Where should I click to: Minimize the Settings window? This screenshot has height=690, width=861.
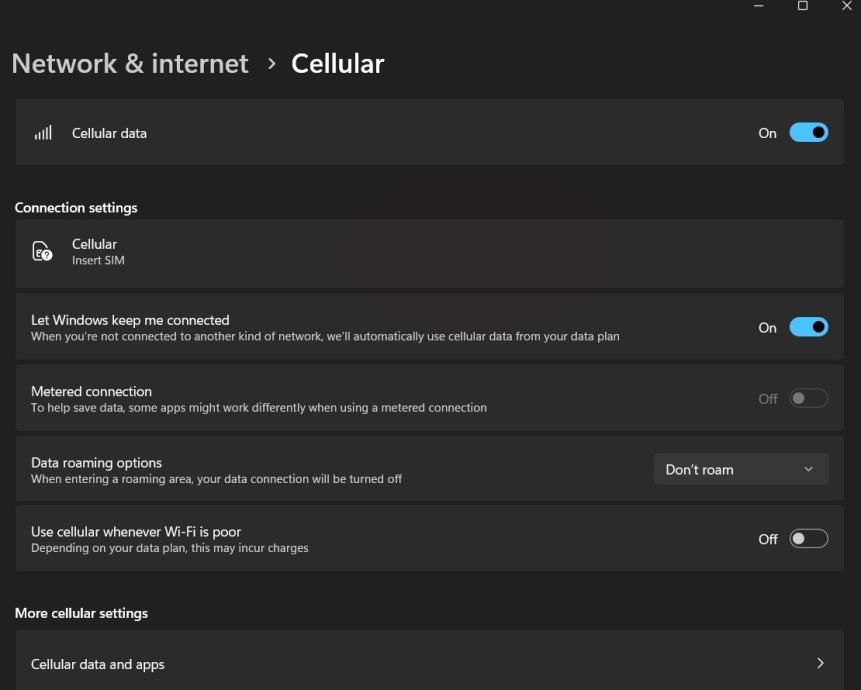[758, 7]
